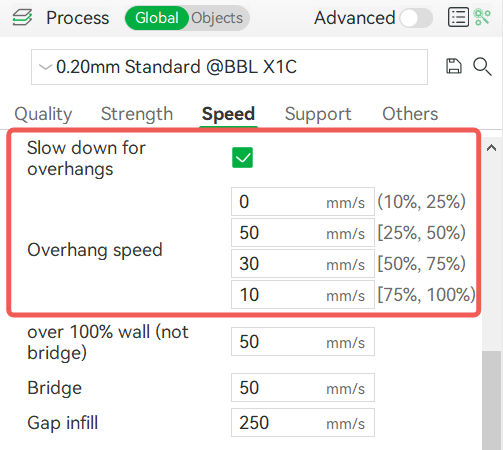Click the Process layers icon

tap(22, 17)
